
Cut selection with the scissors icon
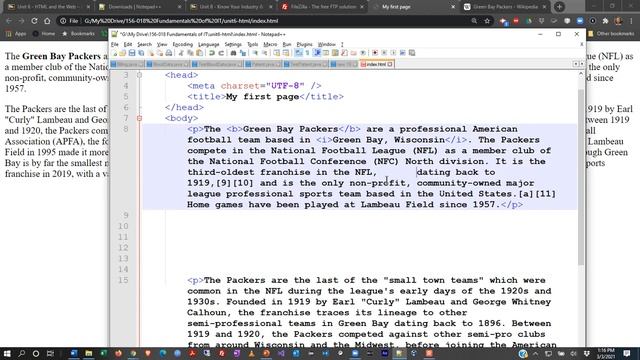pos(181,53)
